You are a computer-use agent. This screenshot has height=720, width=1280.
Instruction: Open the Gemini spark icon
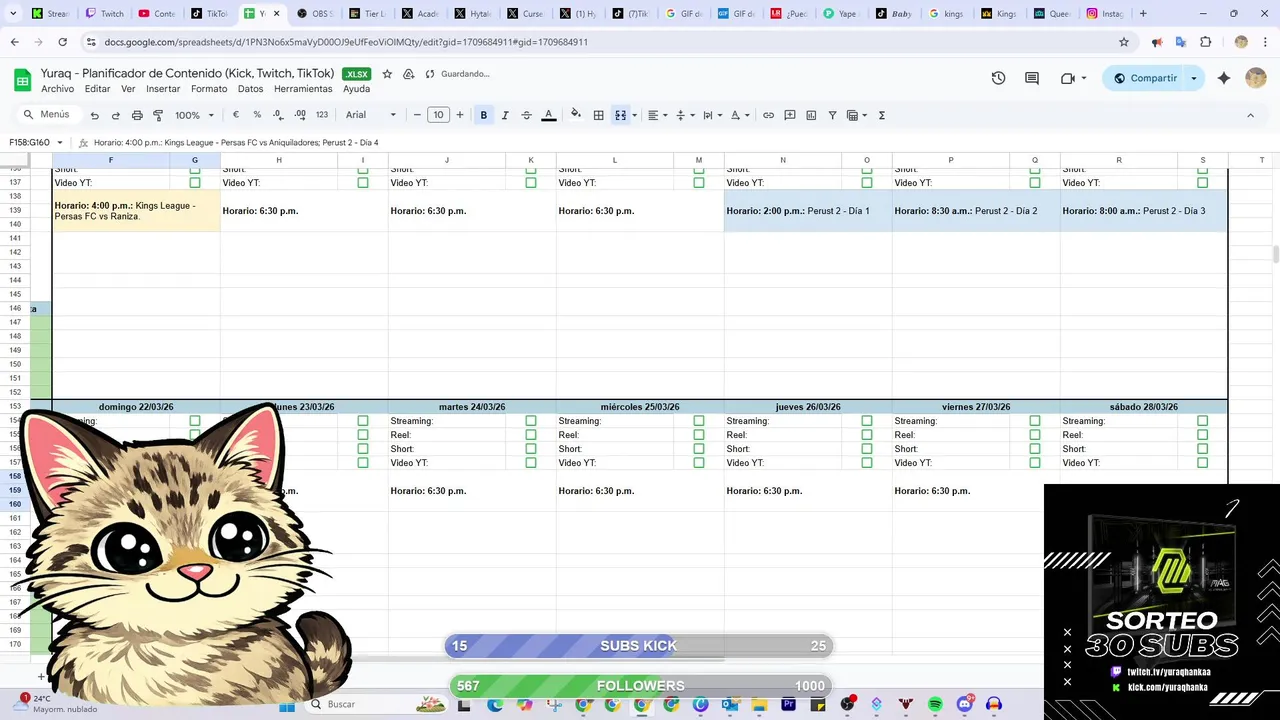(1224, 78)
